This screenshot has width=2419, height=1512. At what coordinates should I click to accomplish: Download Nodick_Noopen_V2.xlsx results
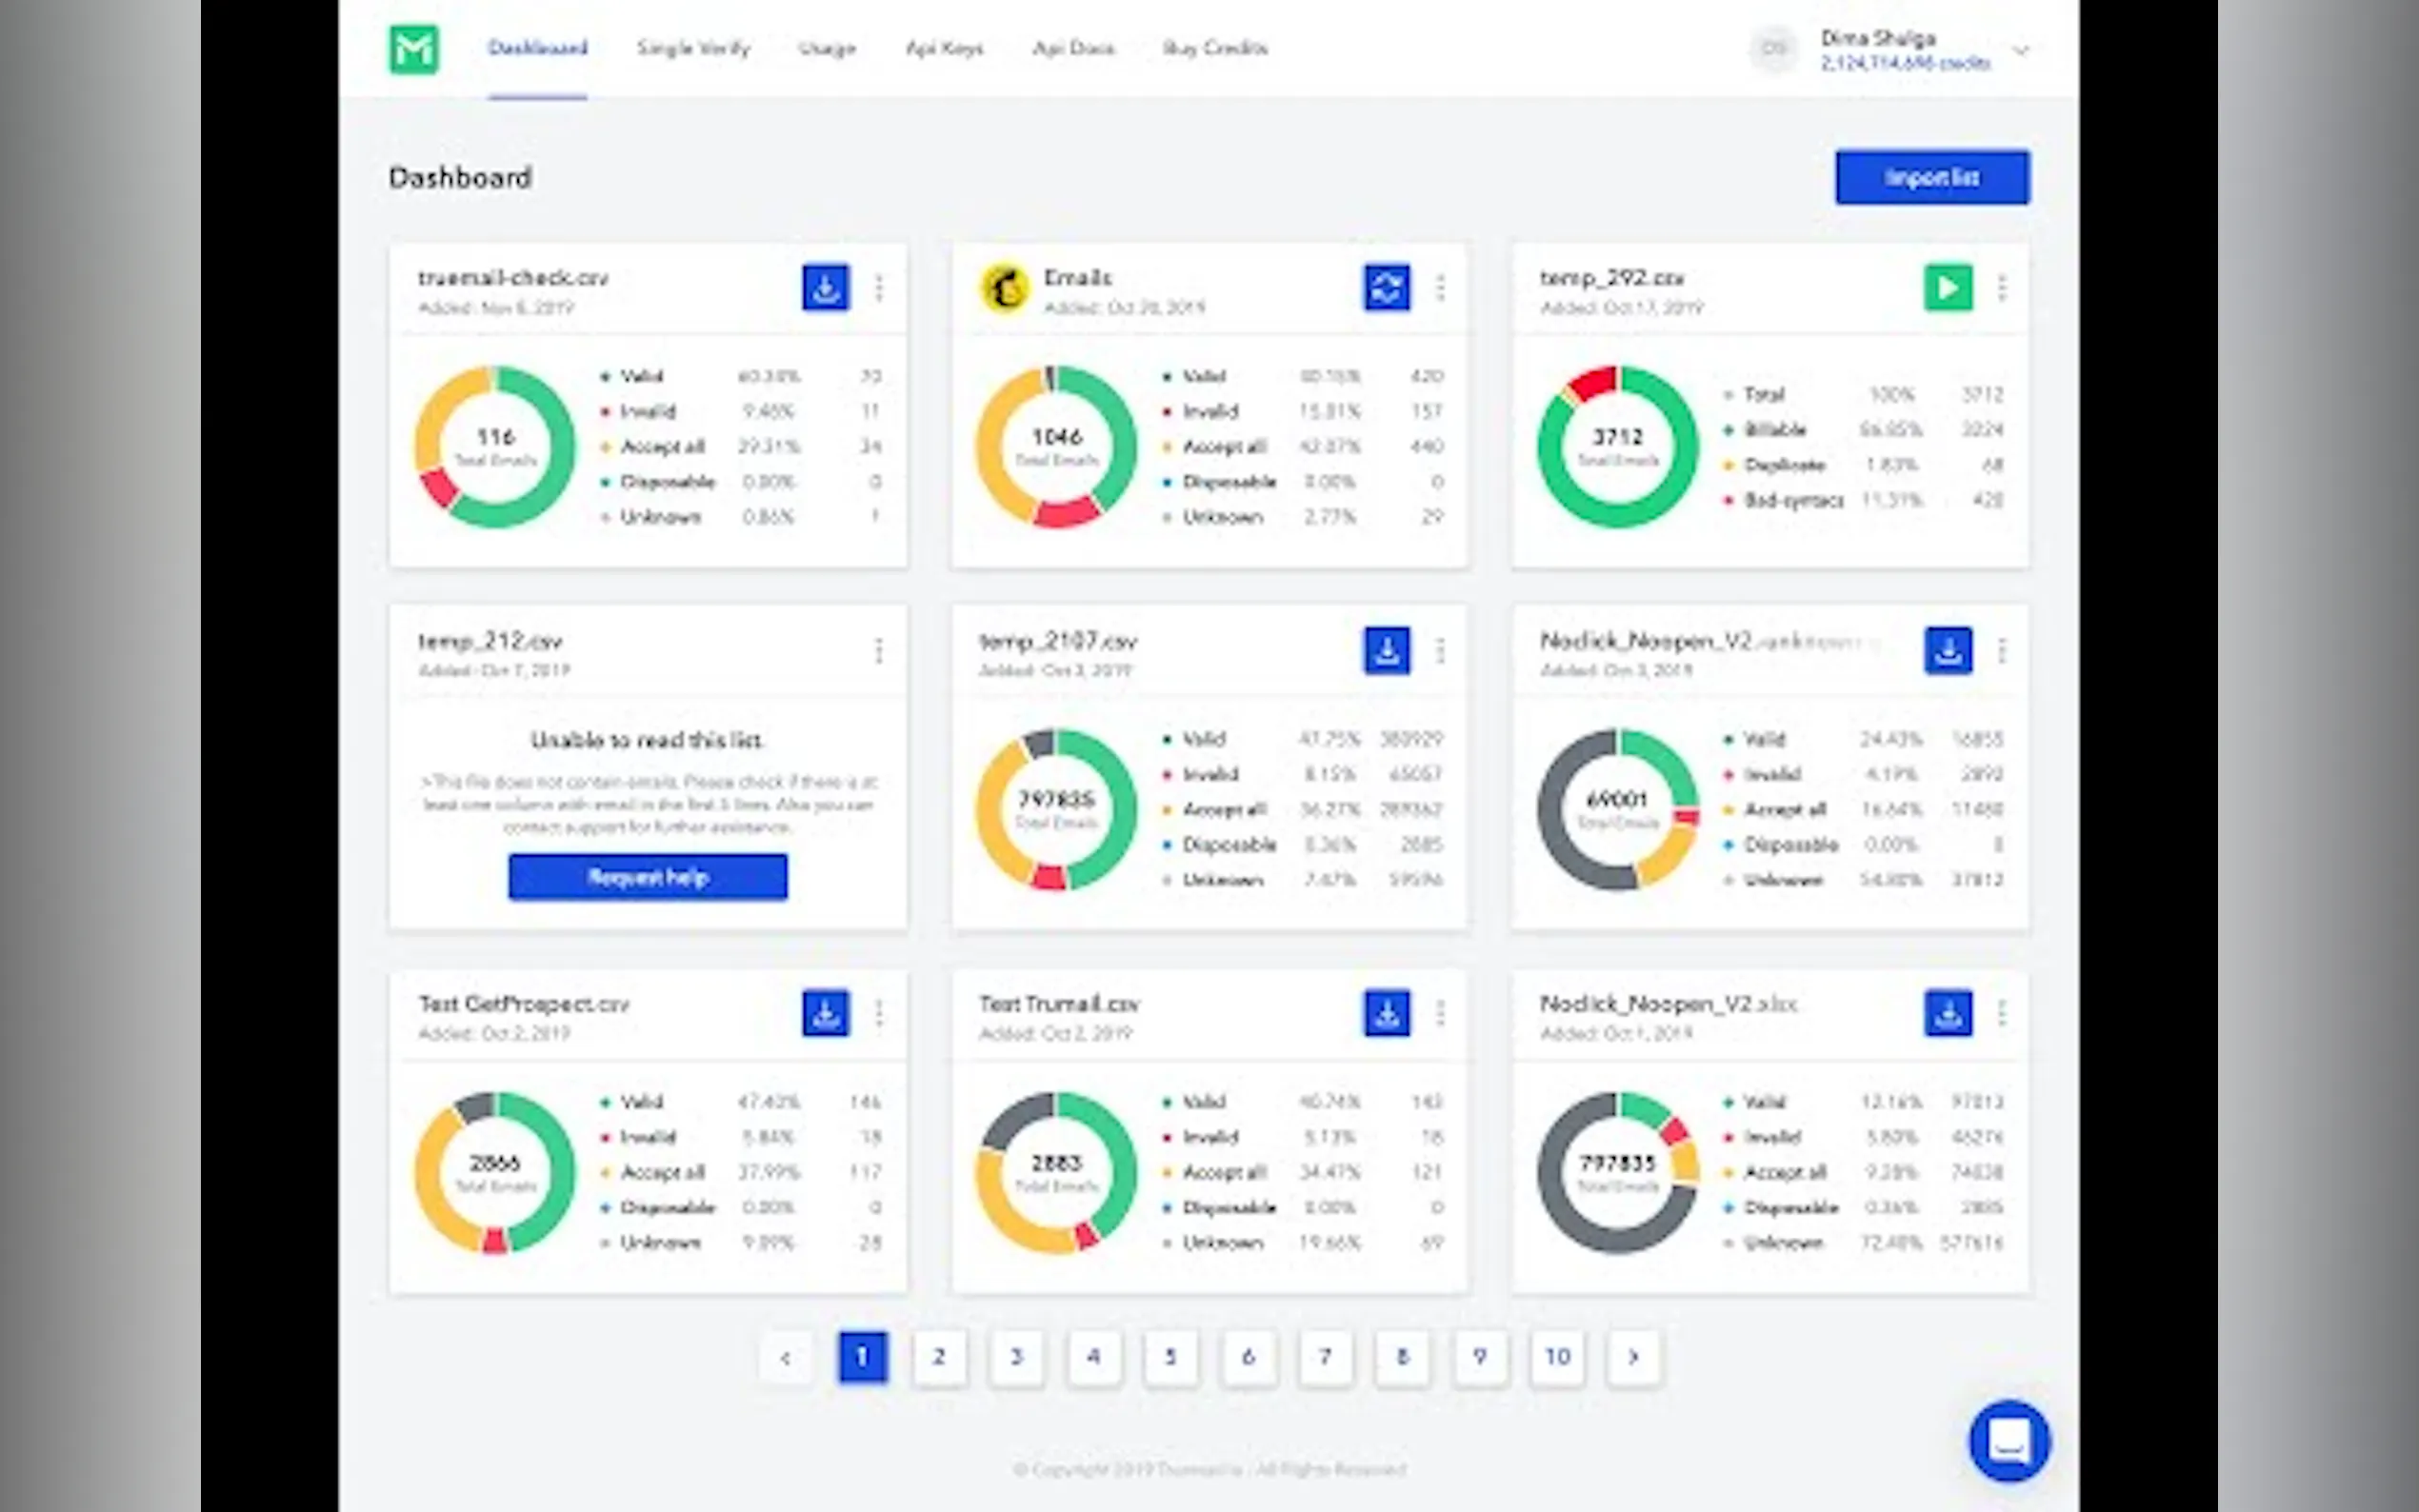(x=1947, y=1013)
